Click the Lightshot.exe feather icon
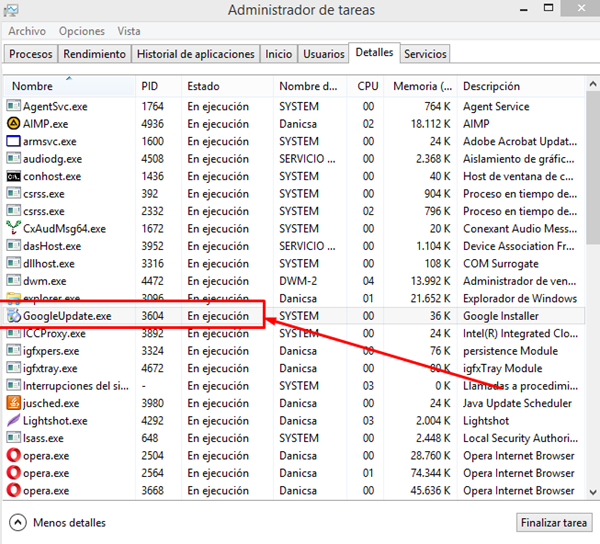 14,421
